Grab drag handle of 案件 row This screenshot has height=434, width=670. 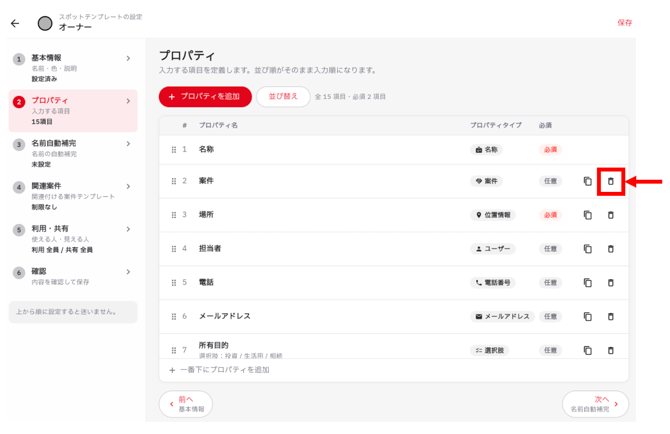click(173, 181)
